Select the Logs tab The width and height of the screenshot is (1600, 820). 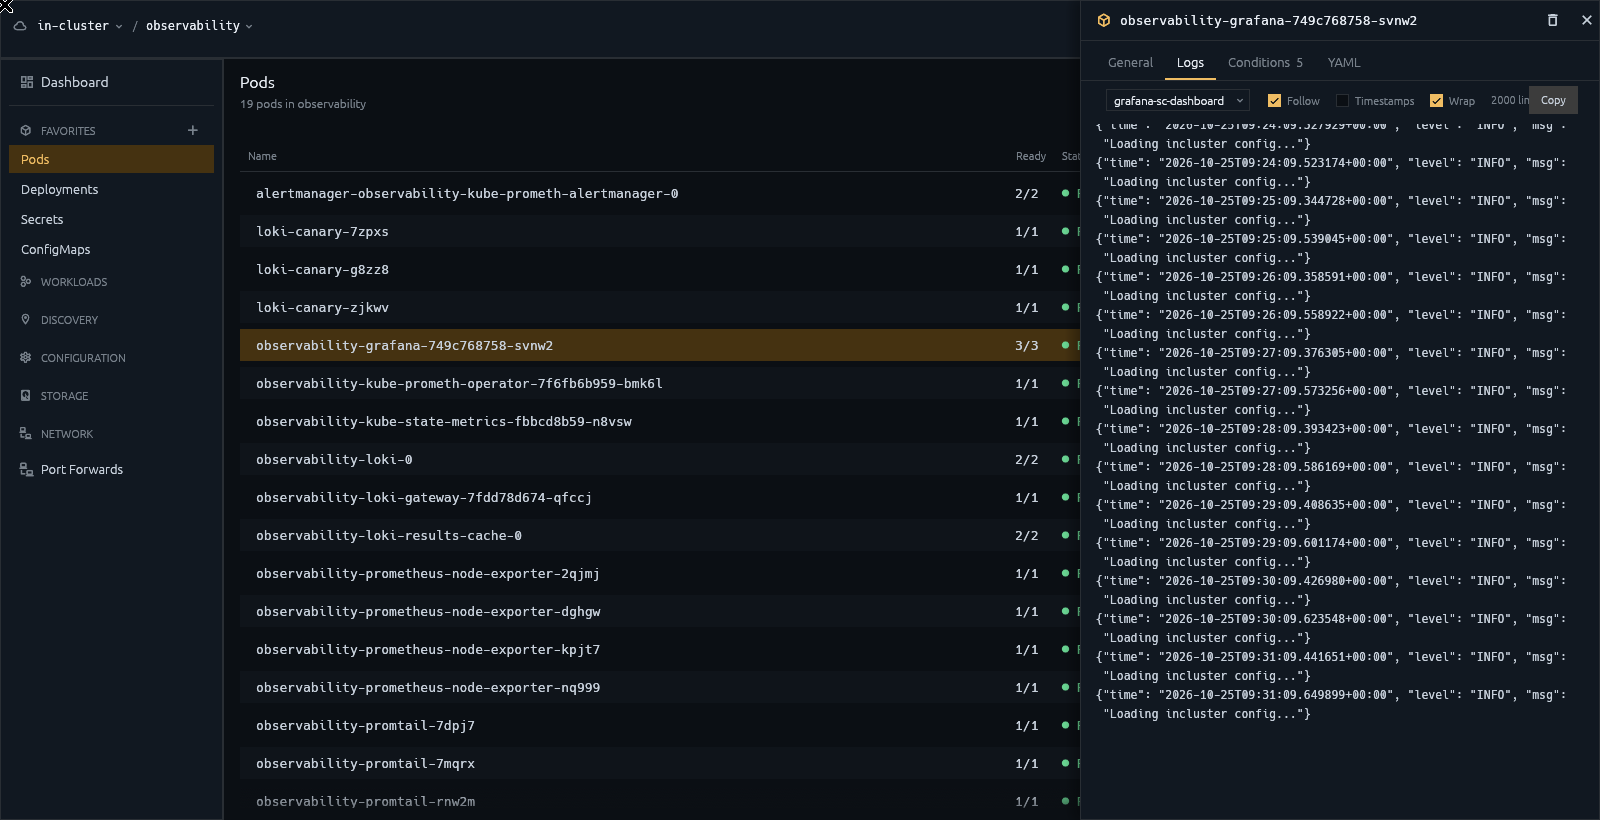pyautogui.click(x=1190, y=63)
